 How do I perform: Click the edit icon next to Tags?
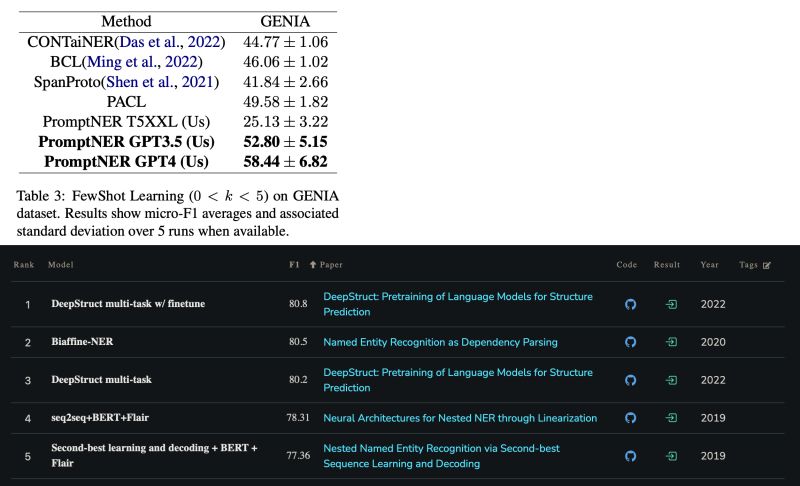(x=767, y=265)
